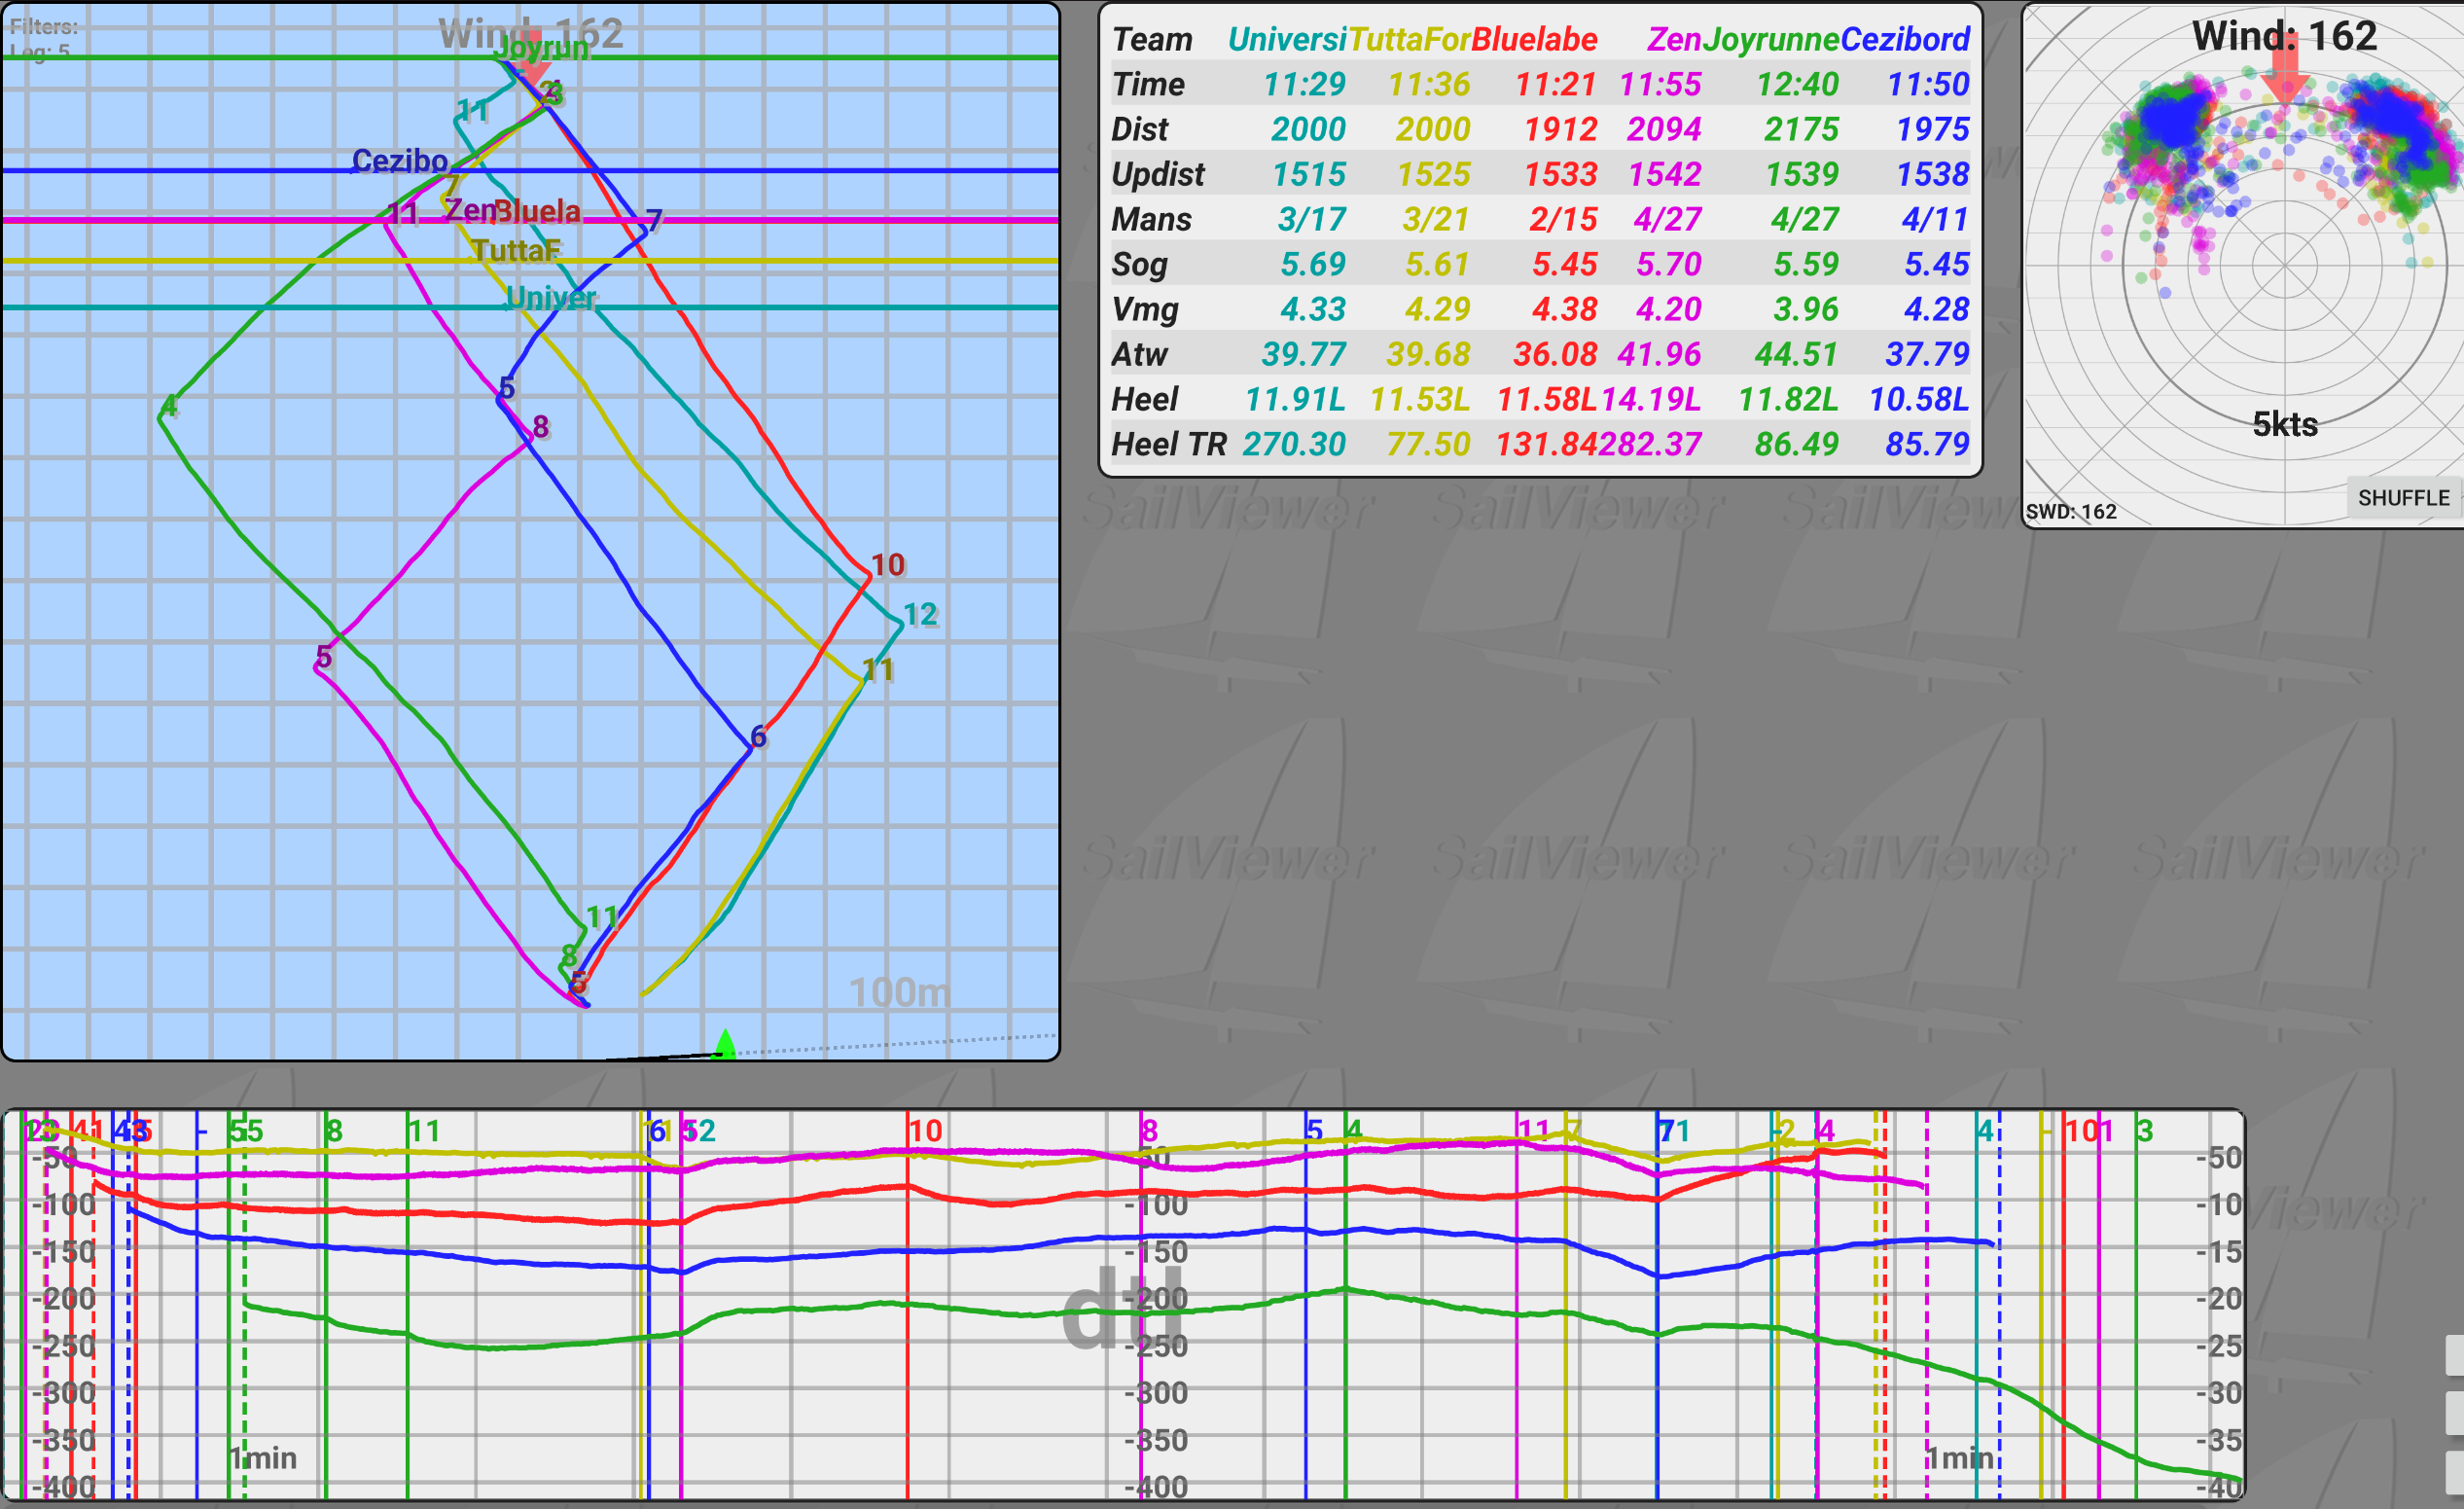Click blue maneuver marker 6 on the map
The width and height of the screenshot is (2464, 1509).
(x=758, y=737)
